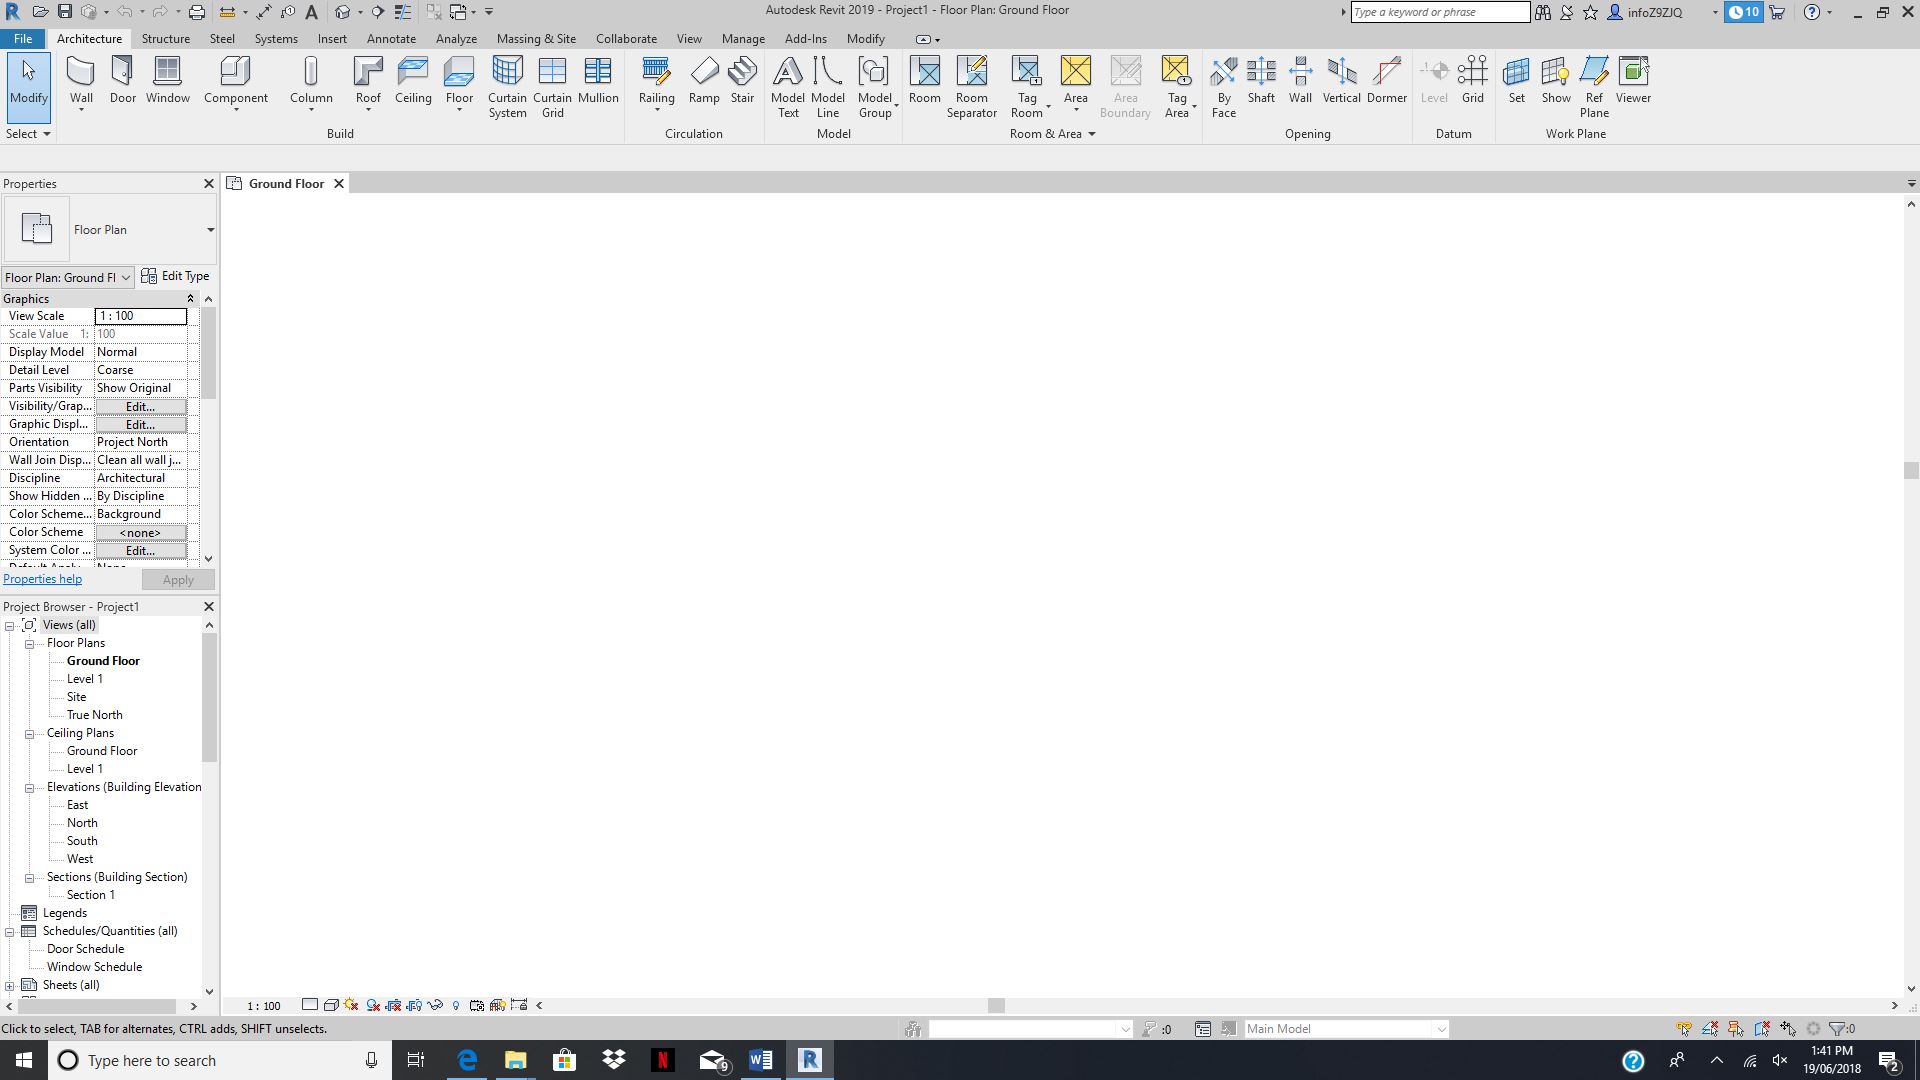Place a Room with the Room tool

[x=924, y=80]
